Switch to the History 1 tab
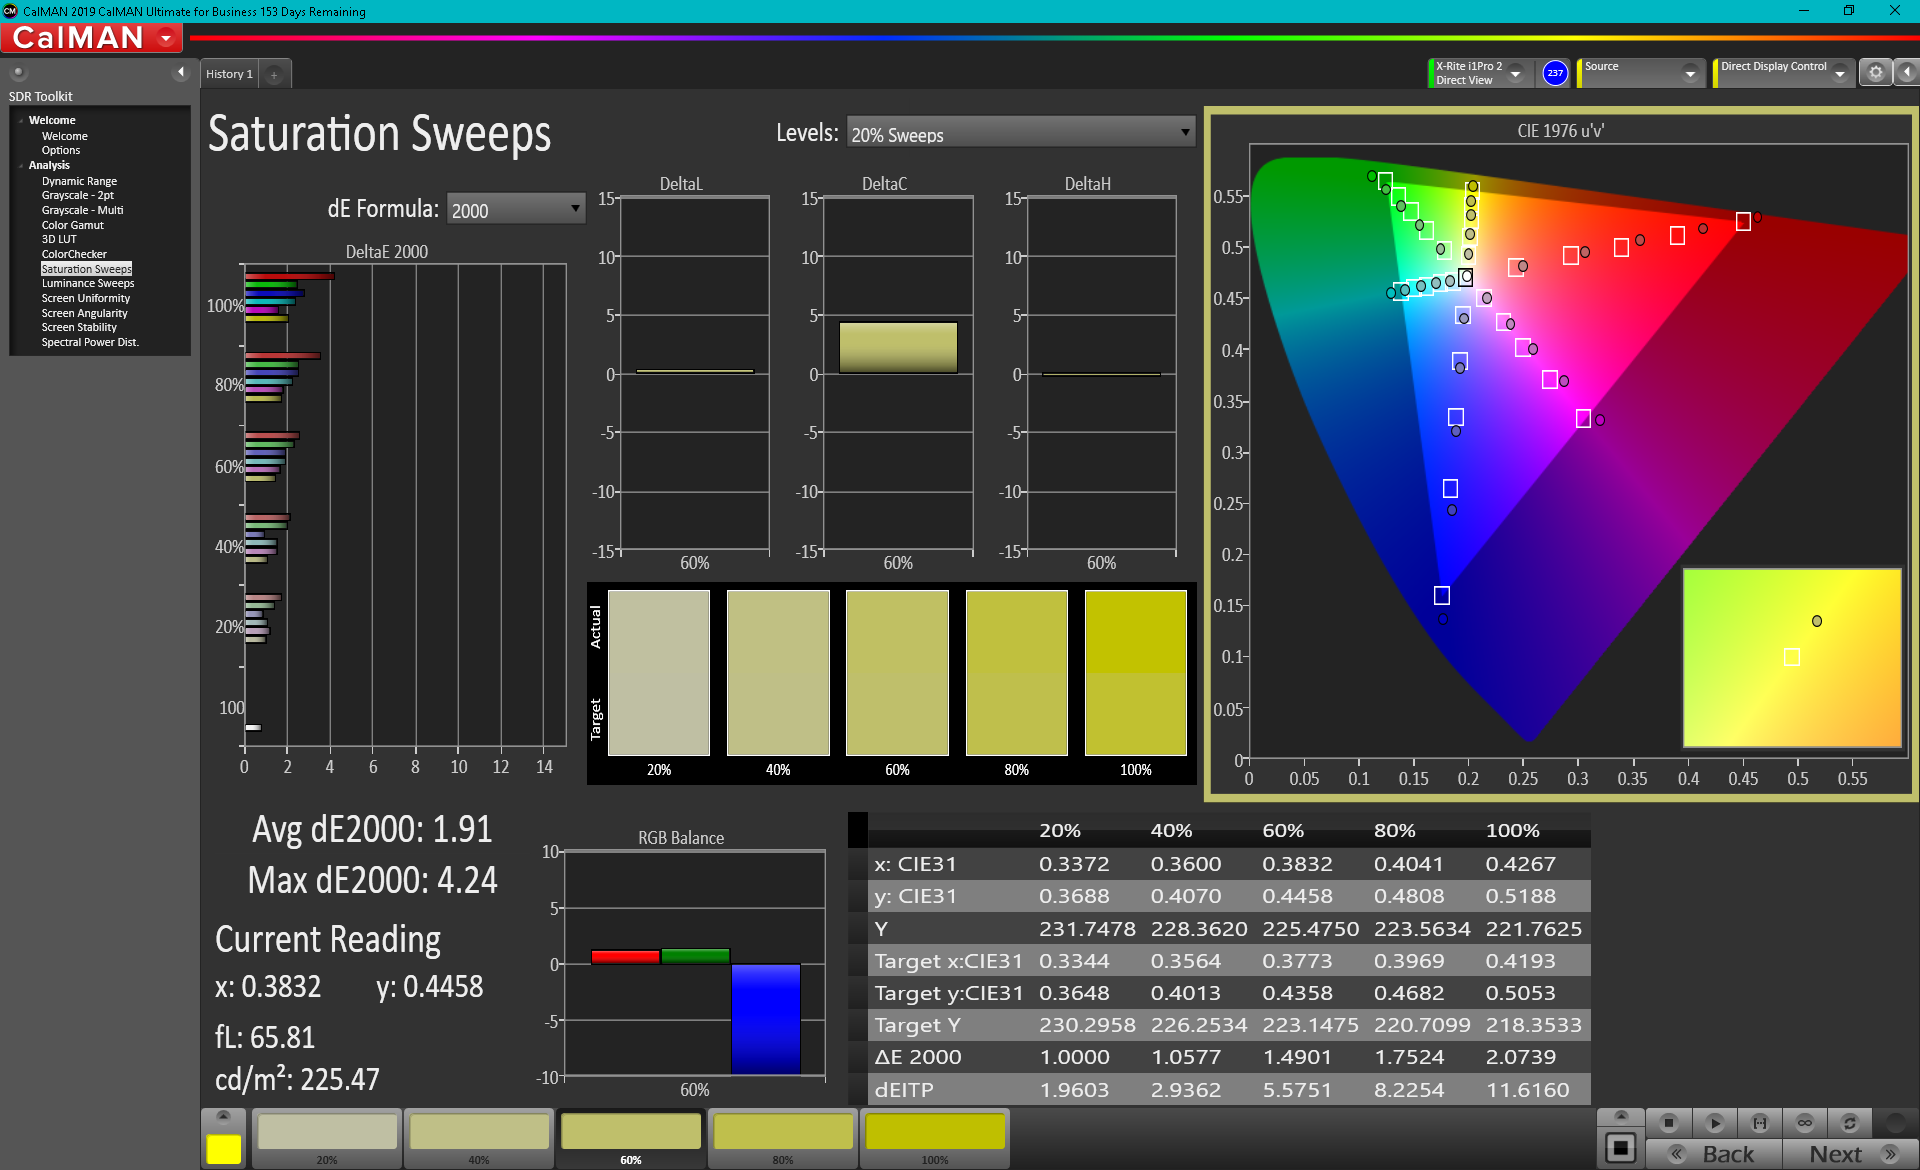1920x1170 pixels. point(229,74)
